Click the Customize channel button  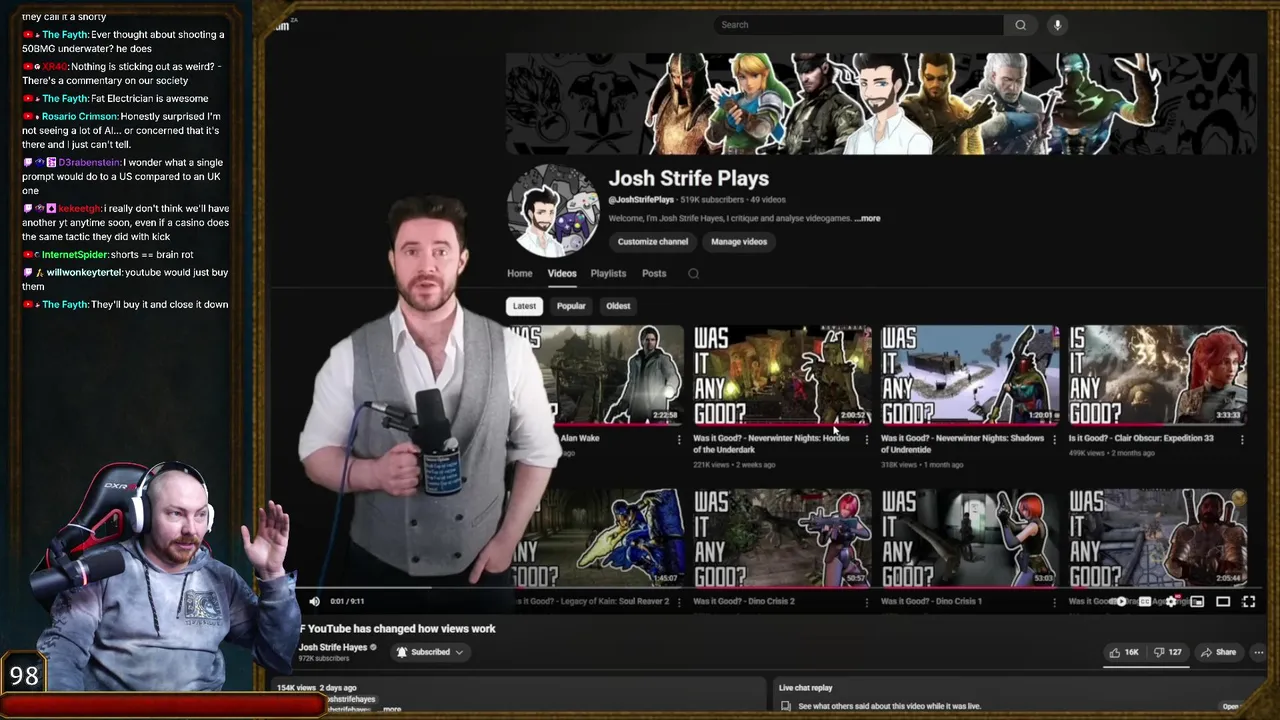653,241
